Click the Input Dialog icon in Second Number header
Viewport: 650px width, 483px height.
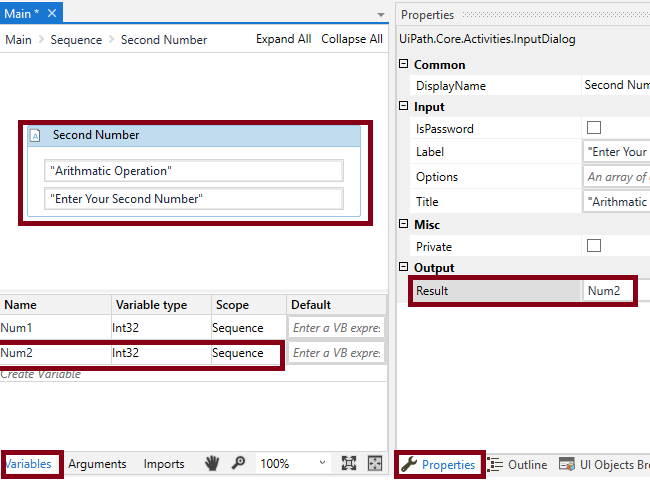click(36, 136)
